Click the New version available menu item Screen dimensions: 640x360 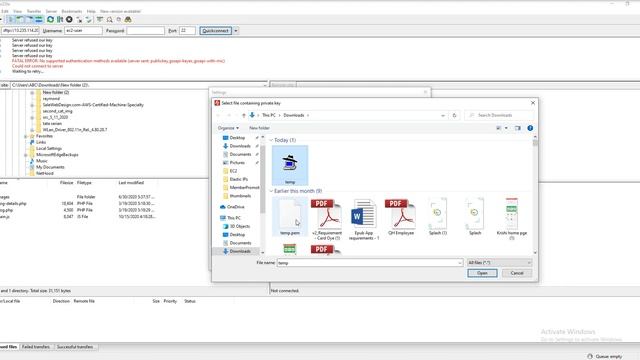pos(120,11)
